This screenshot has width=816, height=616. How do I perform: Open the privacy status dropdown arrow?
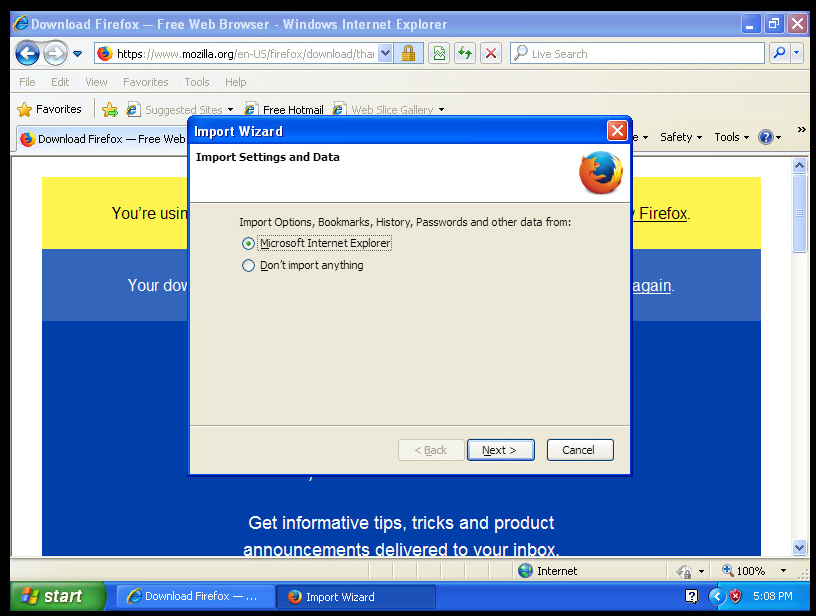pyautogui.click(x=701, y=571)
